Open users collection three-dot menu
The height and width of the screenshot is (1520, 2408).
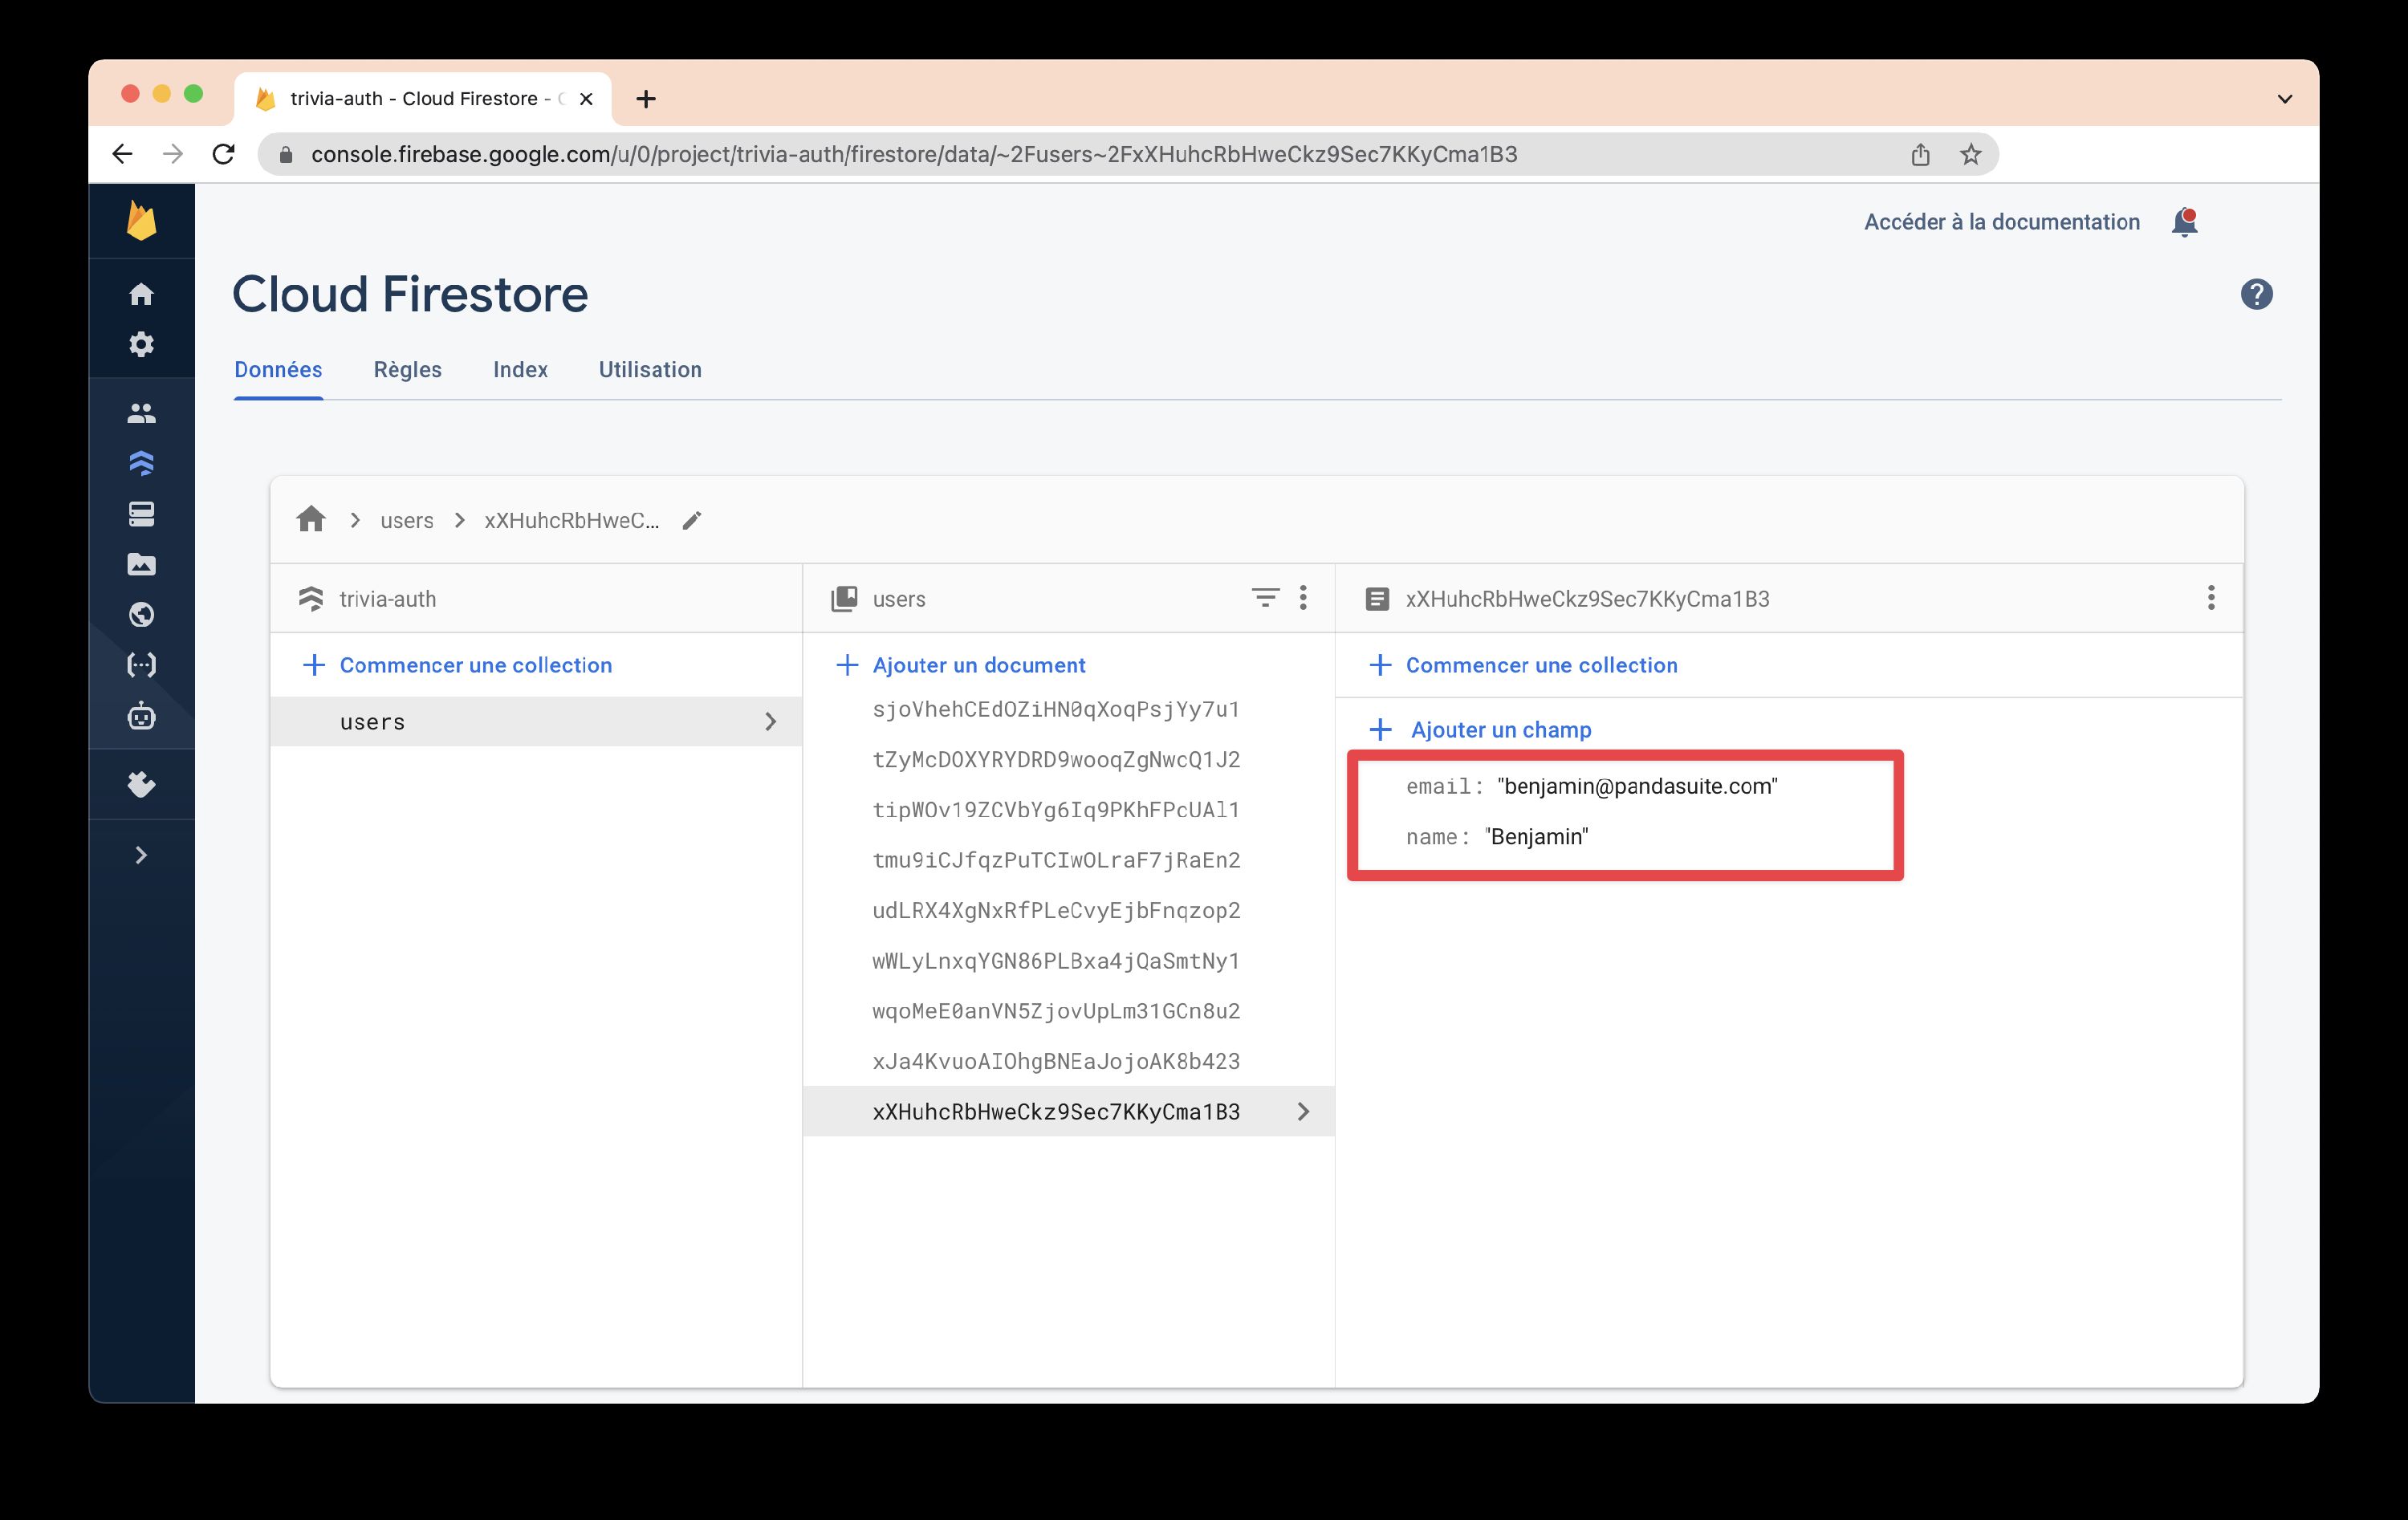1303,598
